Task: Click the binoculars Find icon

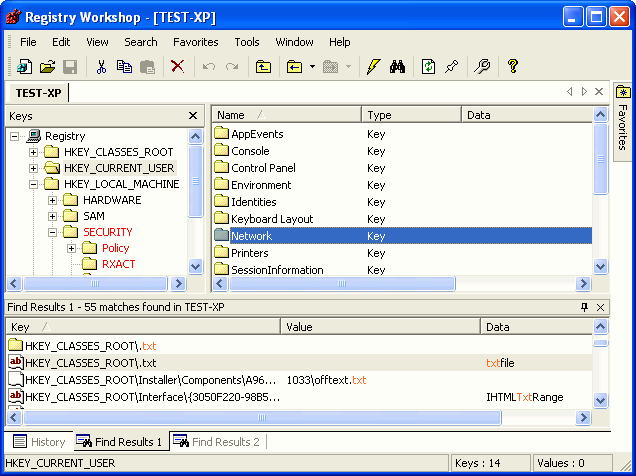Action: (x=397, y=66)
